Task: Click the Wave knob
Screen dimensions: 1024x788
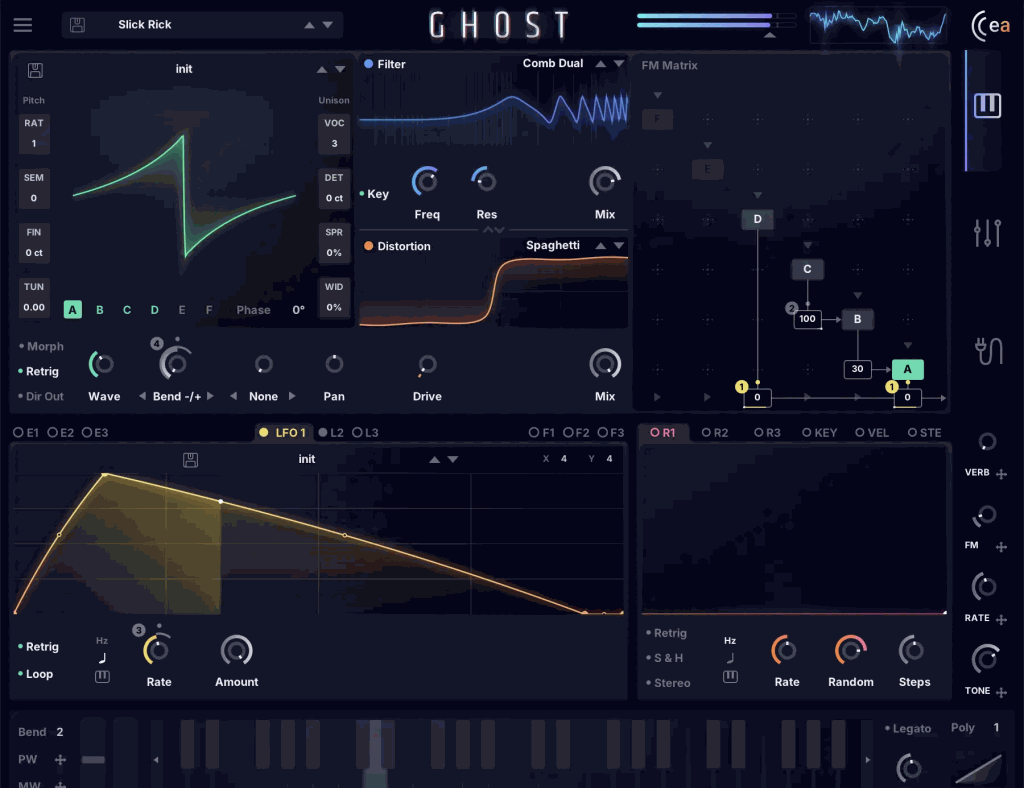Action: (103, 364)
